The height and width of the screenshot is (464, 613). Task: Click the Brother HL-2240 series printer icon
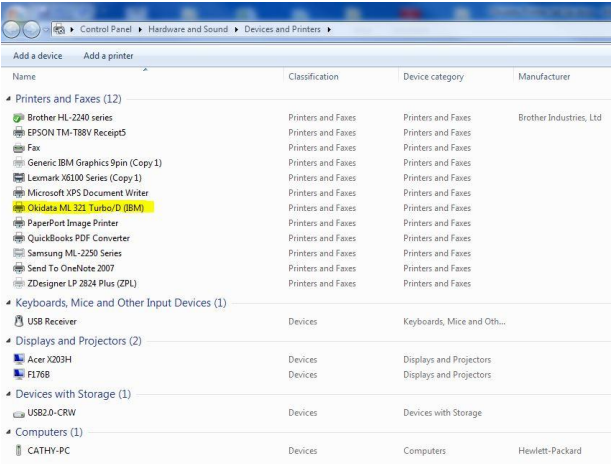point(19,118)
